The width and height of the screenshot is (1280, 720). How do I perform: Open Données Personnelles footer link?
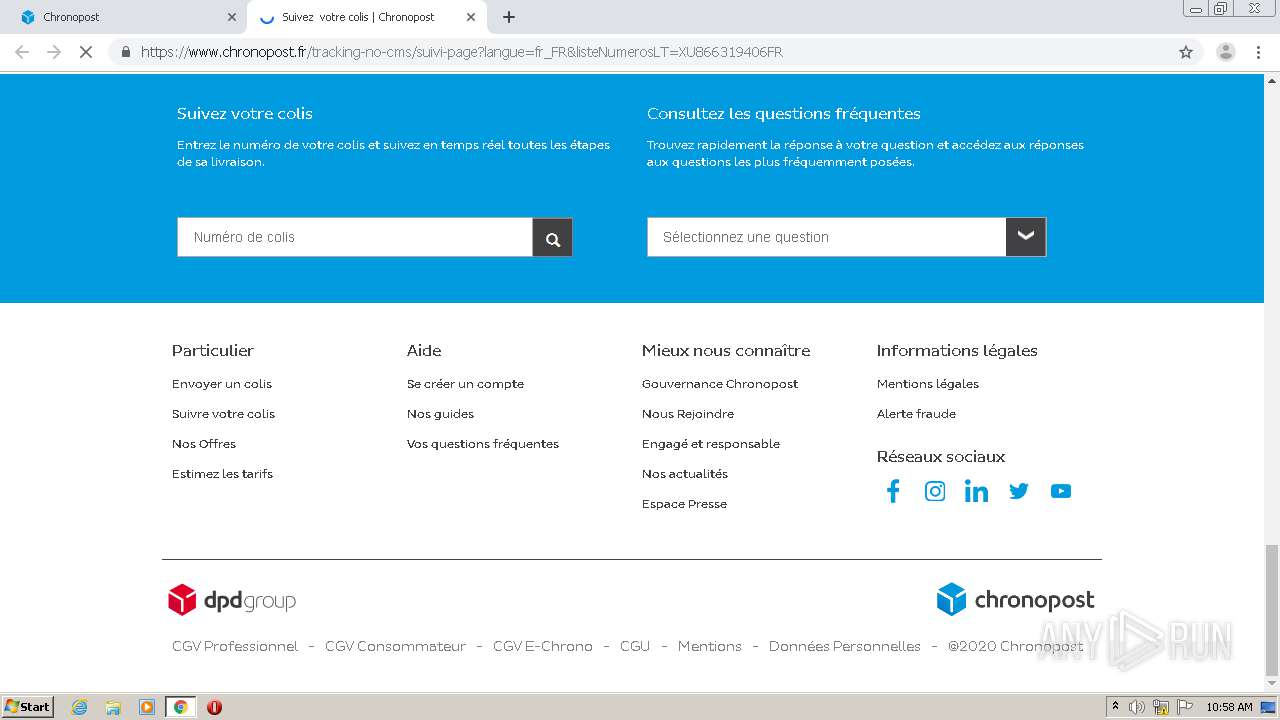pos(845,647)
